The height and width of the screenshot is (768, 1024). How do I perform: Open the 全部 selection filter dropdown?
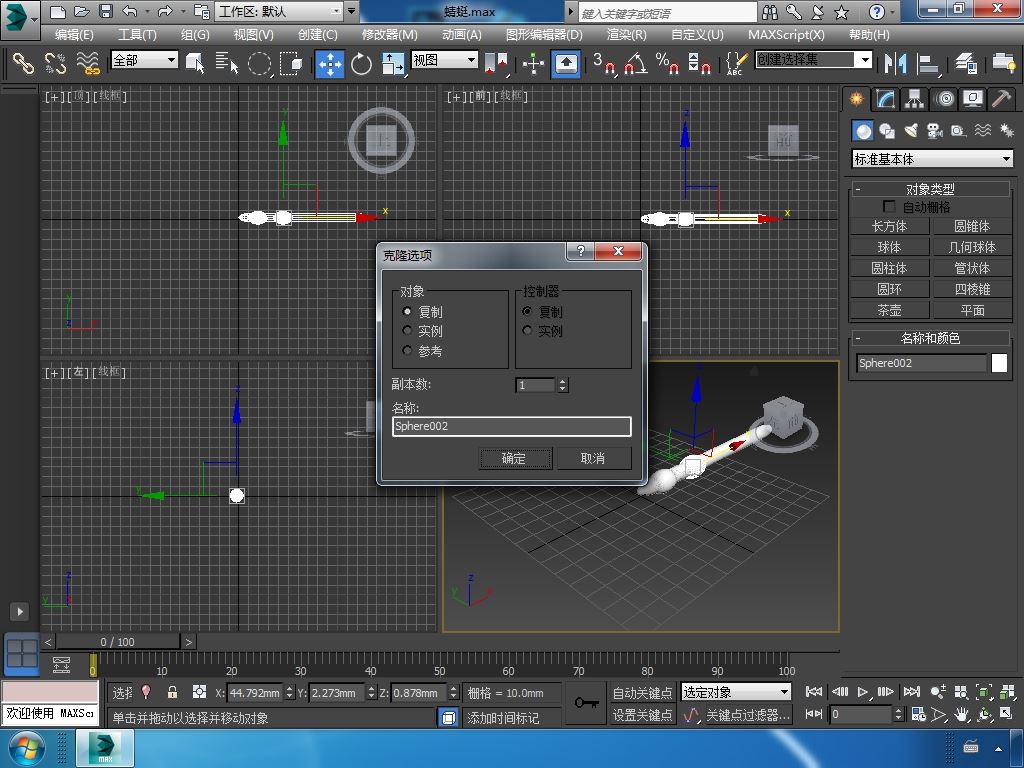click(144, 60)
